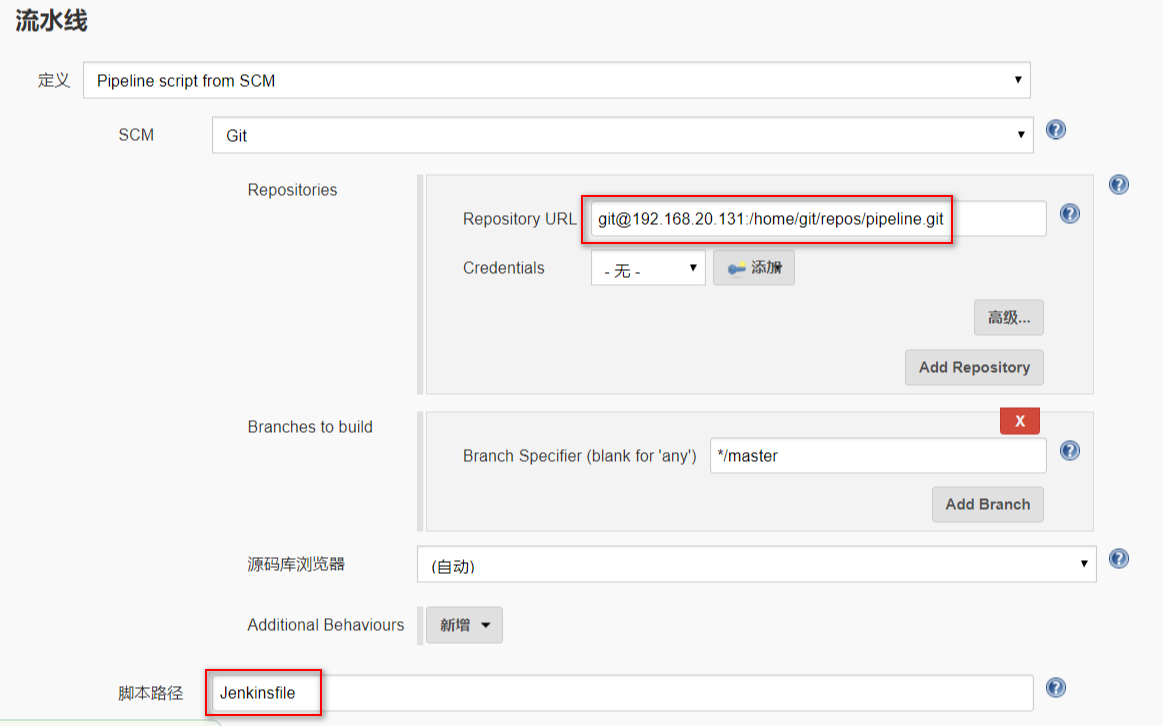
Task: Click the 高级... button
Action: [x=1008, y=318]
